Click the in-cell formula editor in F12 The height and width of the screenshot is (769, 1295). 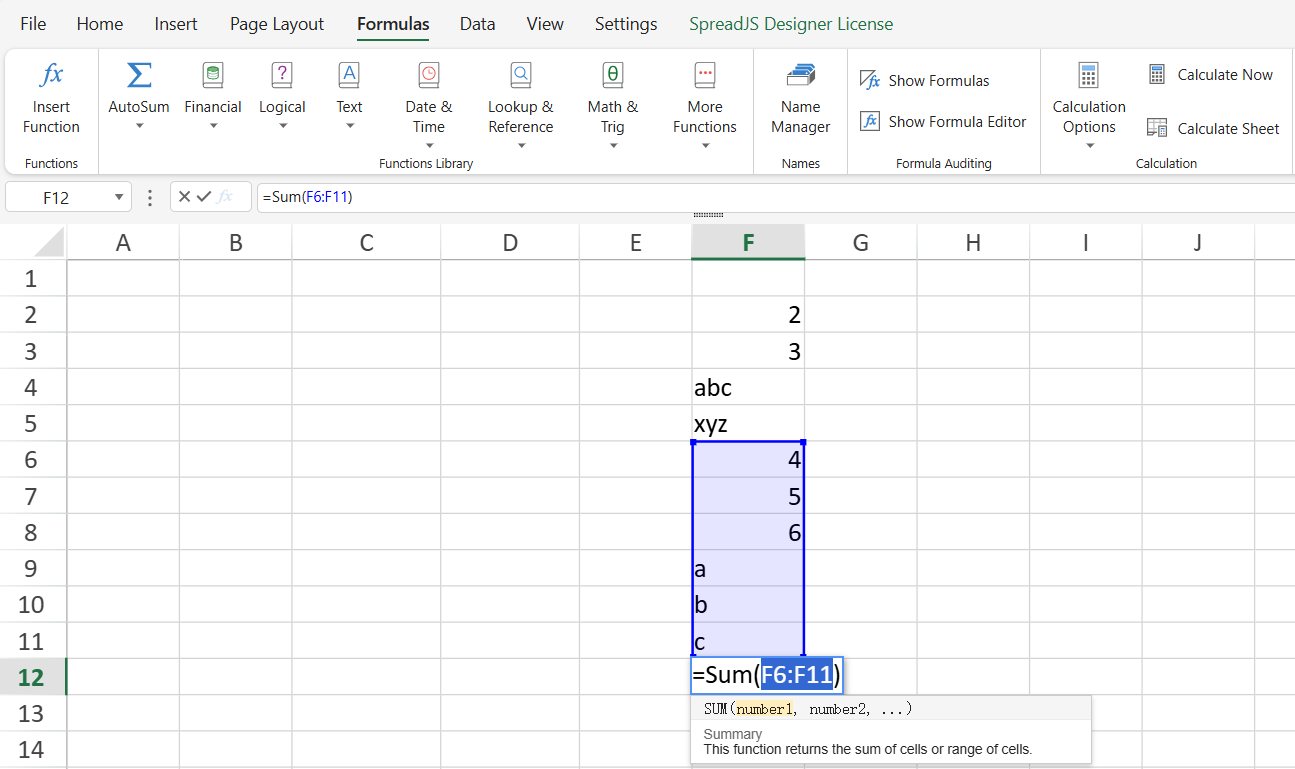[767, 676]
